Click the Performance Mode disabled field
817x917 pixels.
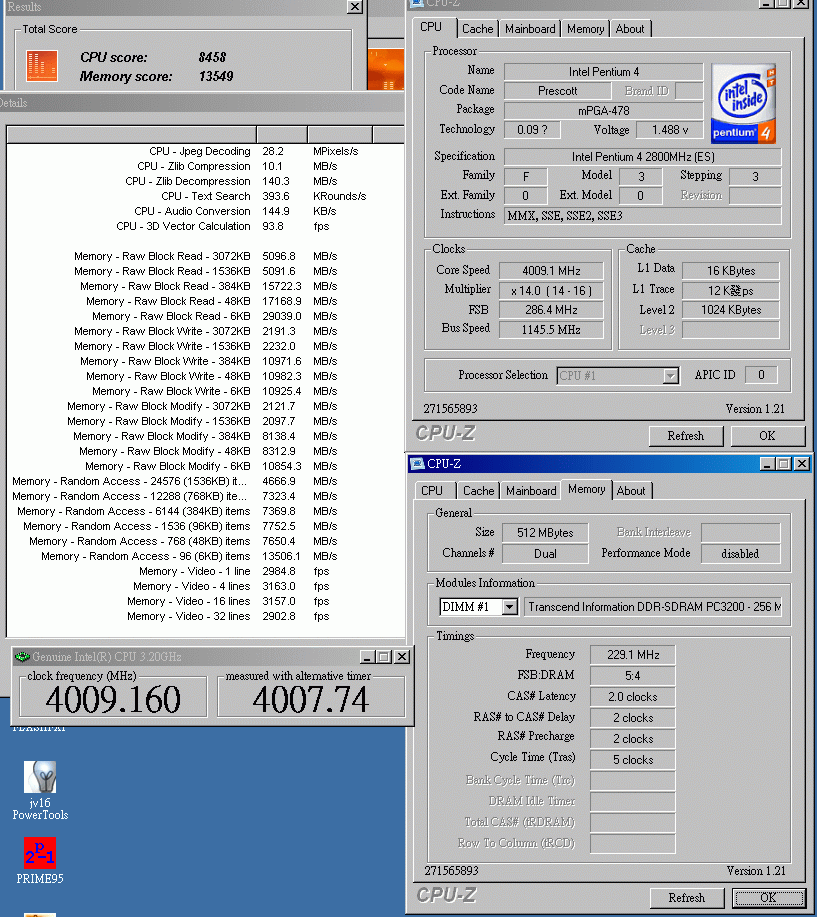point(740,554)
